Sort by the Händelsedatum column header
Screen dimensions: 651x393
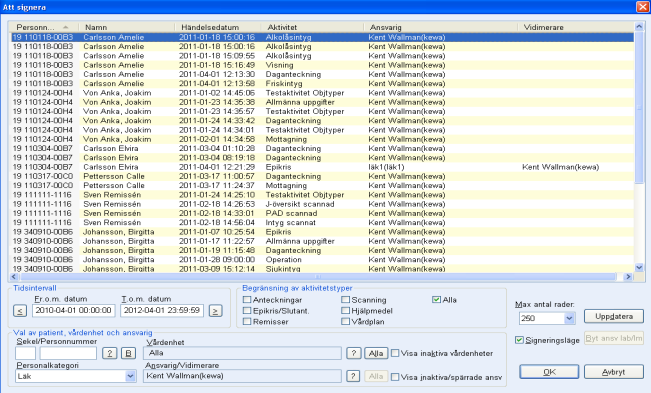pyautogui.click(x=218, y=27)
